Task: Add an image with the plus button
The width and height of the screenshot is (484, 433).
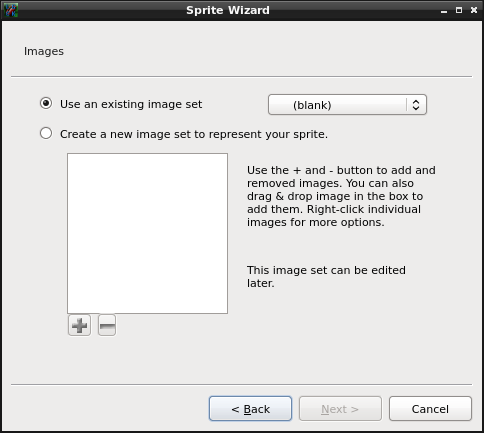Action: [x=79, y=325]
